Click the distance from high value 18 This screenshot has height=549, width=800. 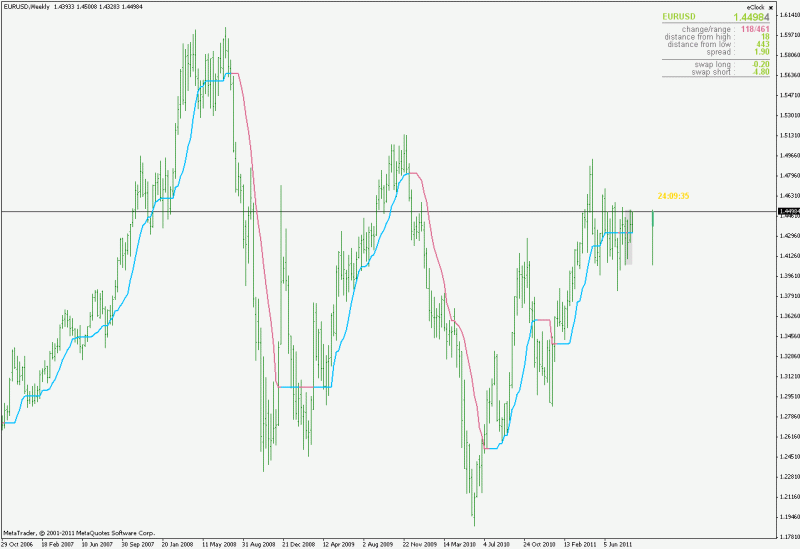point(765,37)
